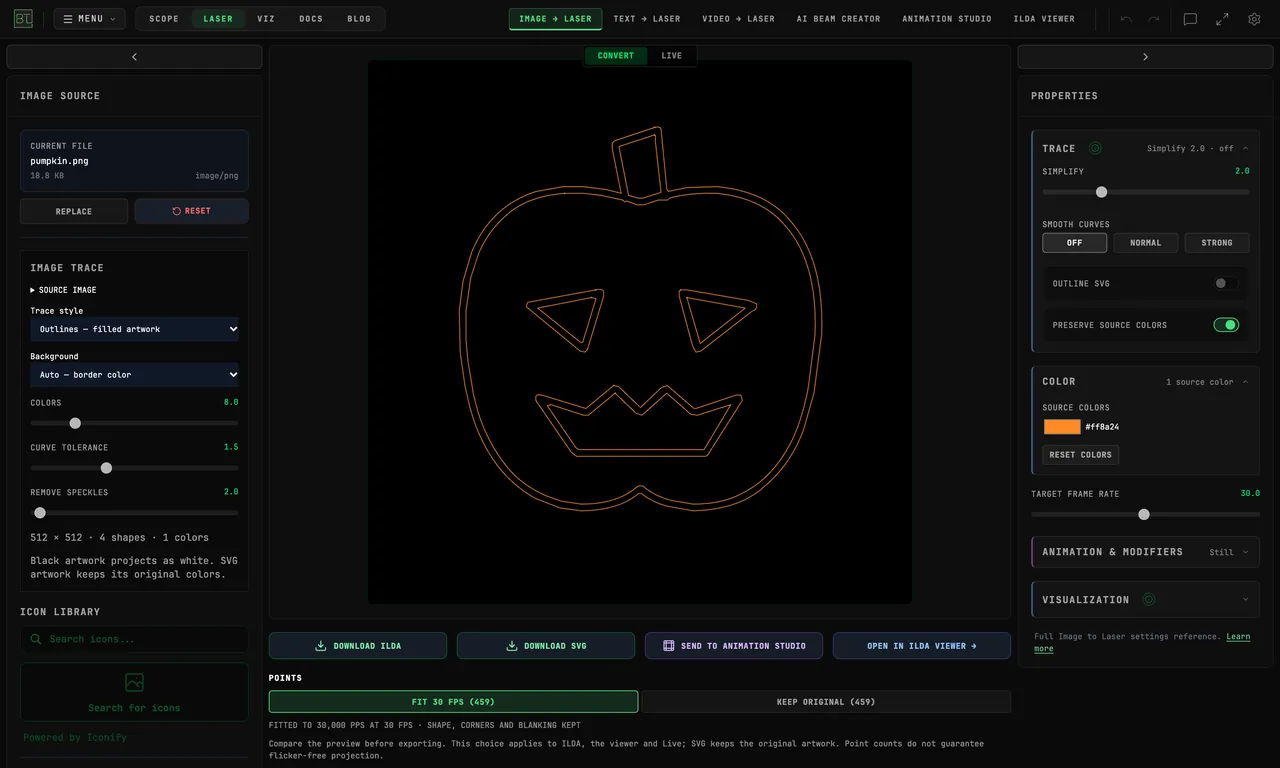
Task: Click the magnifier icon in icon search
Action: click(x=36, y=639)
